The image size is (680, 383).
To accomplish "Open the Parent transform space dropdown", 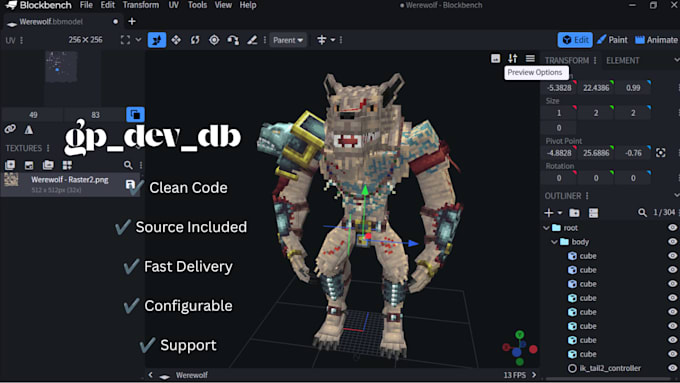I will pyautogui.click(x=288, y=40).
